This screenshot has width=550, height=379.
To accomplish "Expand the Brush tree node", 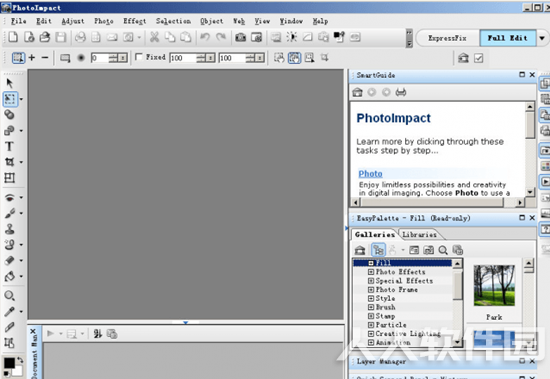I will click(x=371, y=307).
